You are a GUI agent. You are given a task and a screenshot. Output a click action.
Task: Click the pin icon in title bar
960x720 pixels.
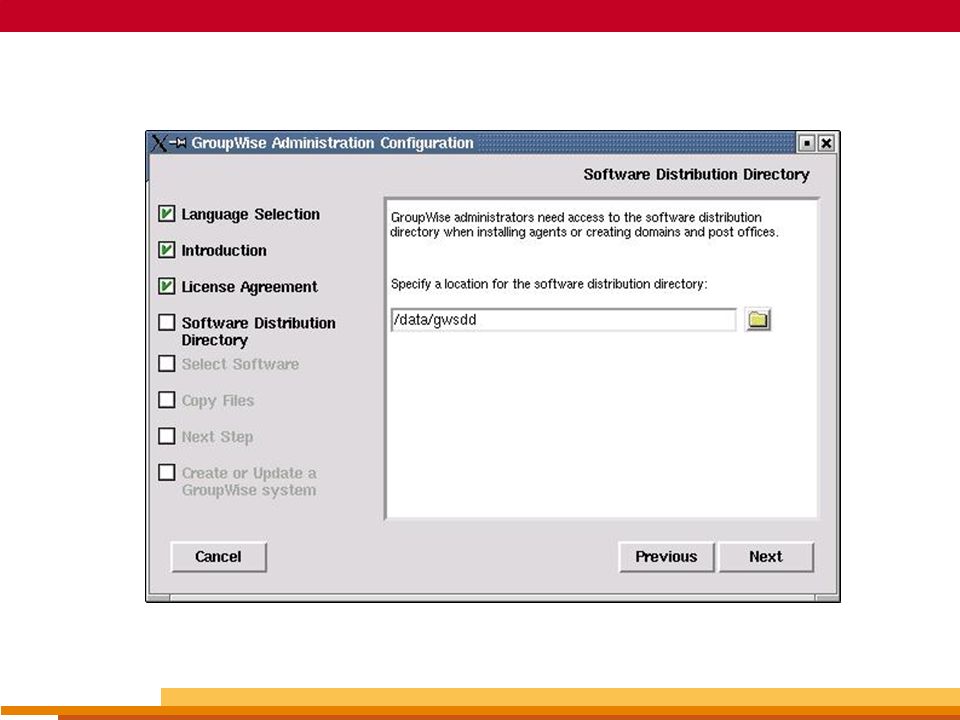pyautogui.click(x=178, y=143)
